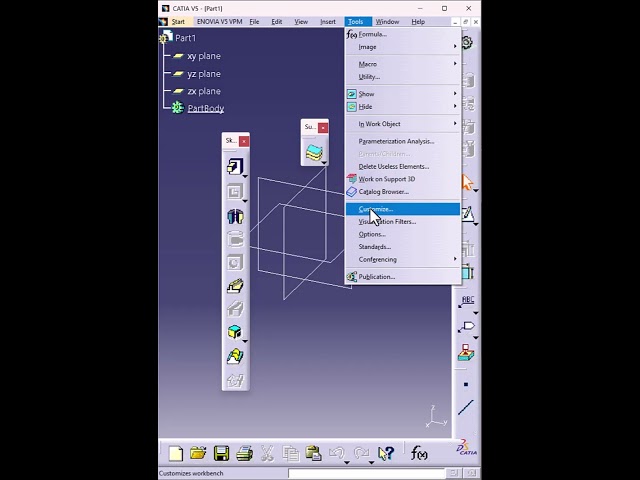Open the Macro submenu
Screen dimensions: 640x480
[403, 64]
